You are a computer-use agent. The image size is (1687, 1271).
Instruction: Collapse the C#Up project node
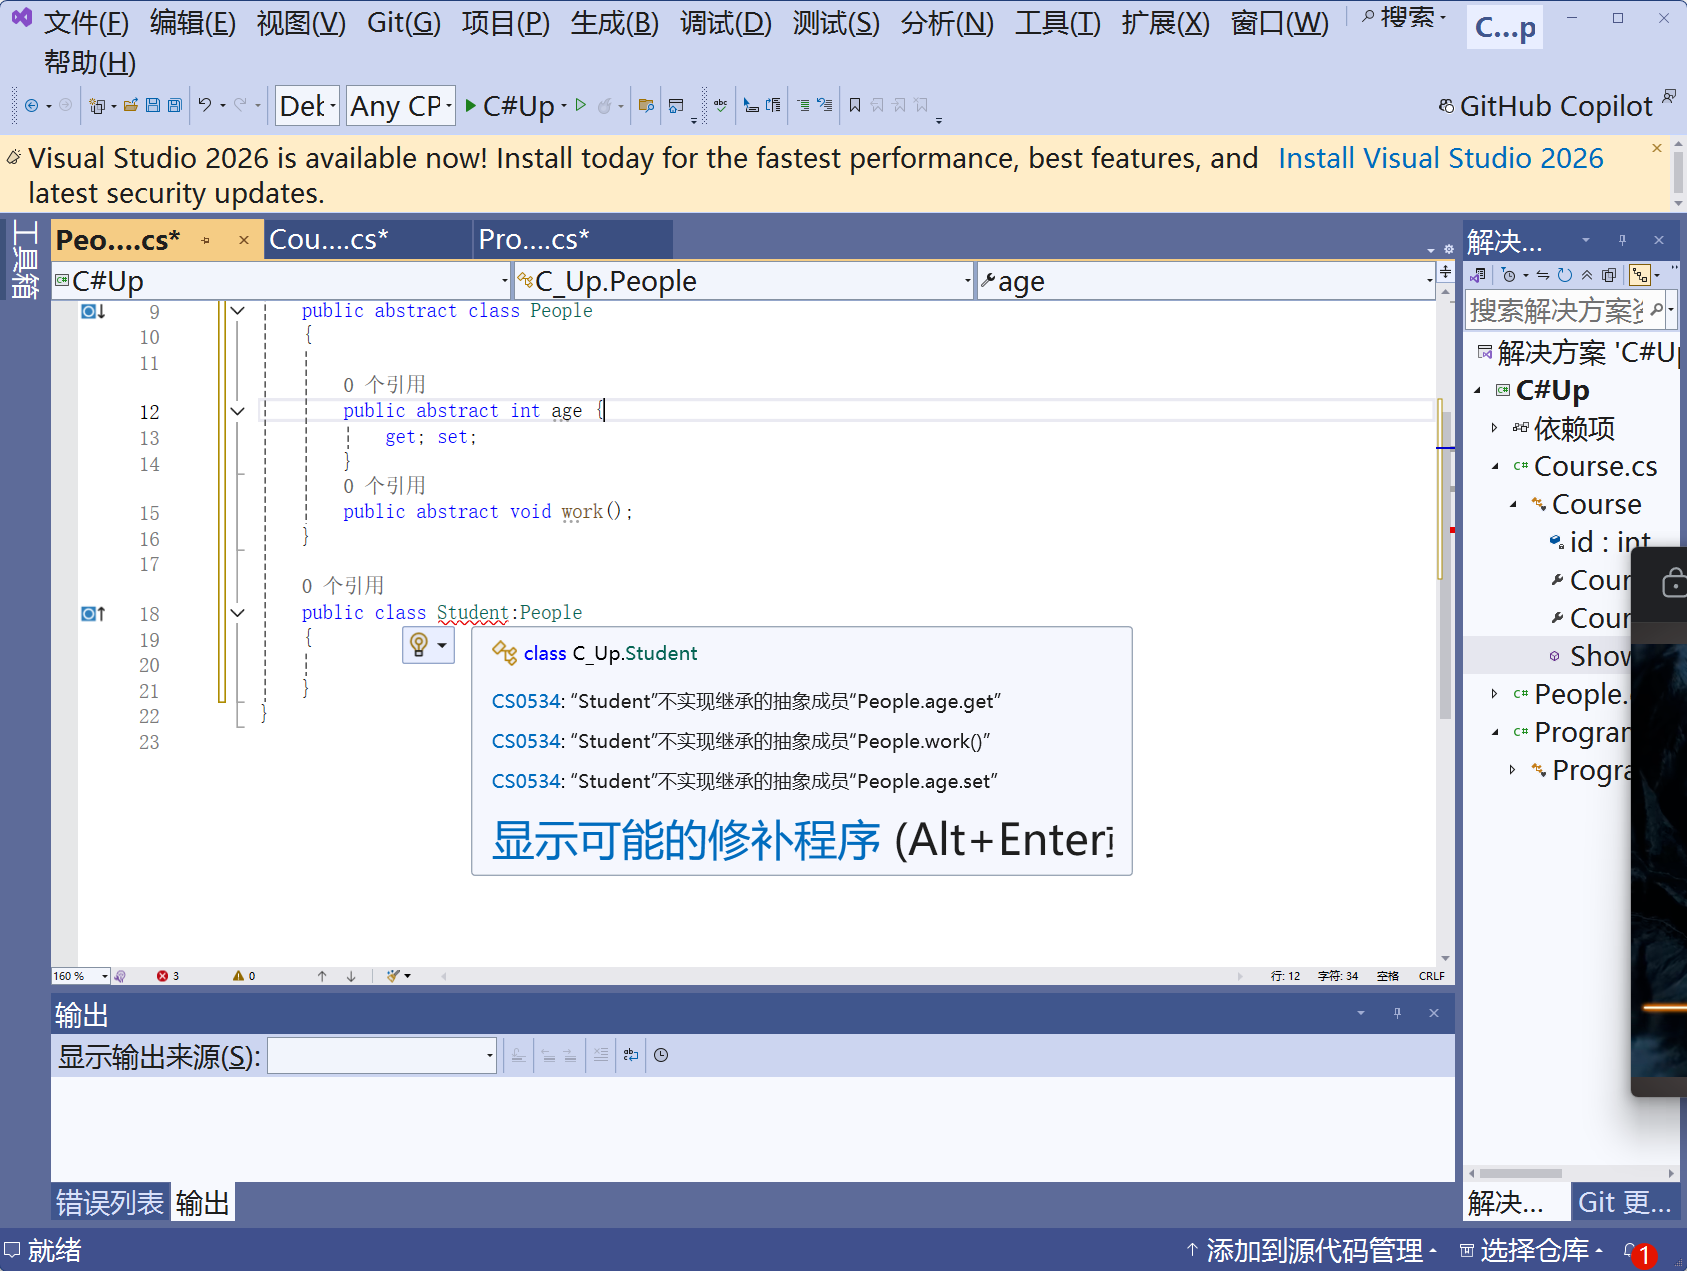[x=1478, y=390]
